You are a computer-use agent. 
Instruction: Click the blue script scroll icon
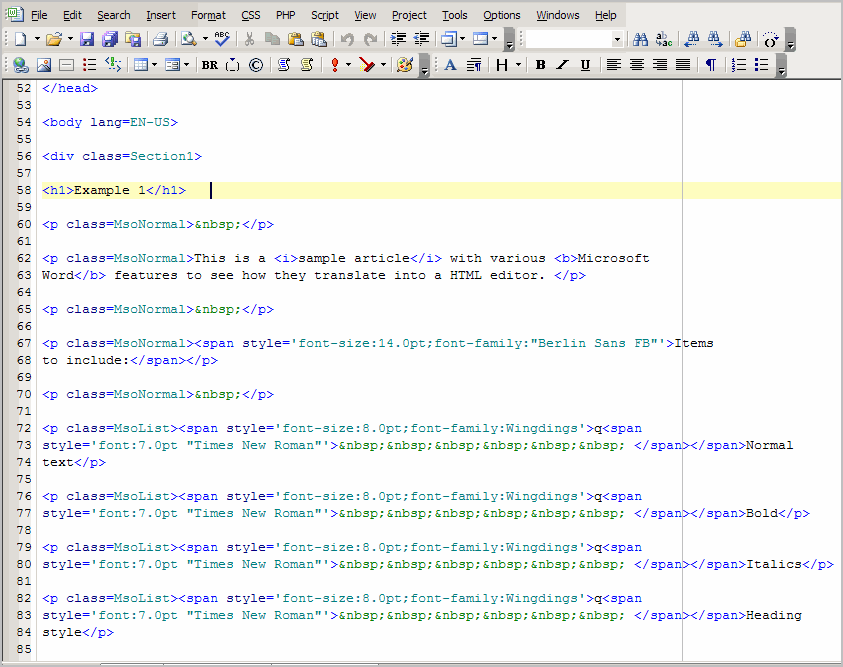284,65
